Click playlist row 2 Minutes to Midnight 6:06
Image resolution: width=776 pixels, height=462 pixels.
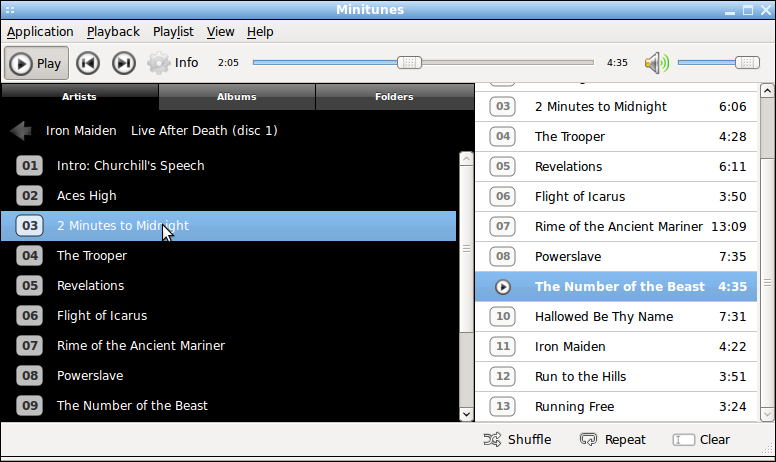(x=616, y=107)
